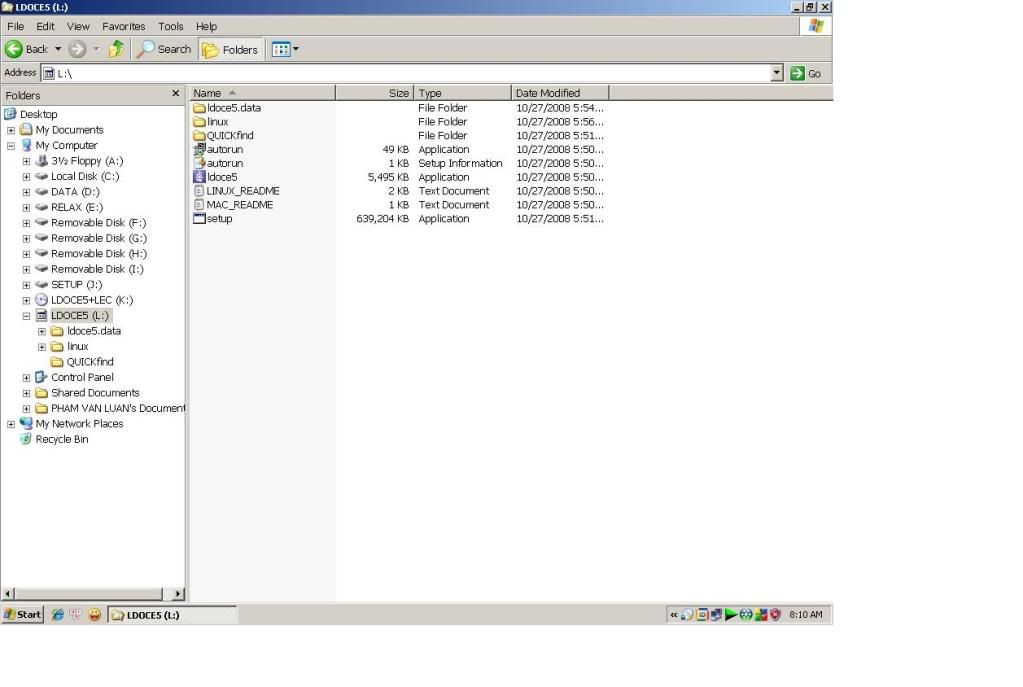Expand the Control Panel node
This screenshot has height=687, width=1023.
[x=26, y=378]
